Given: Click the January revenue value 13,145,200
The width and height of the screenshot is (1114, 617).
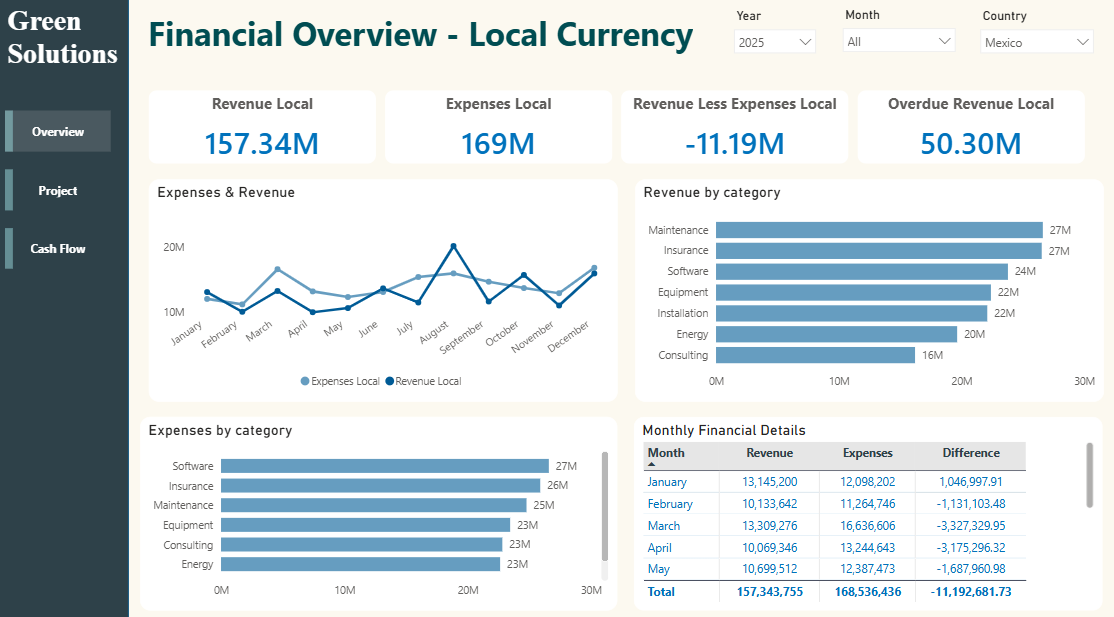Looking at the screenshot, I should coord(769,482).
